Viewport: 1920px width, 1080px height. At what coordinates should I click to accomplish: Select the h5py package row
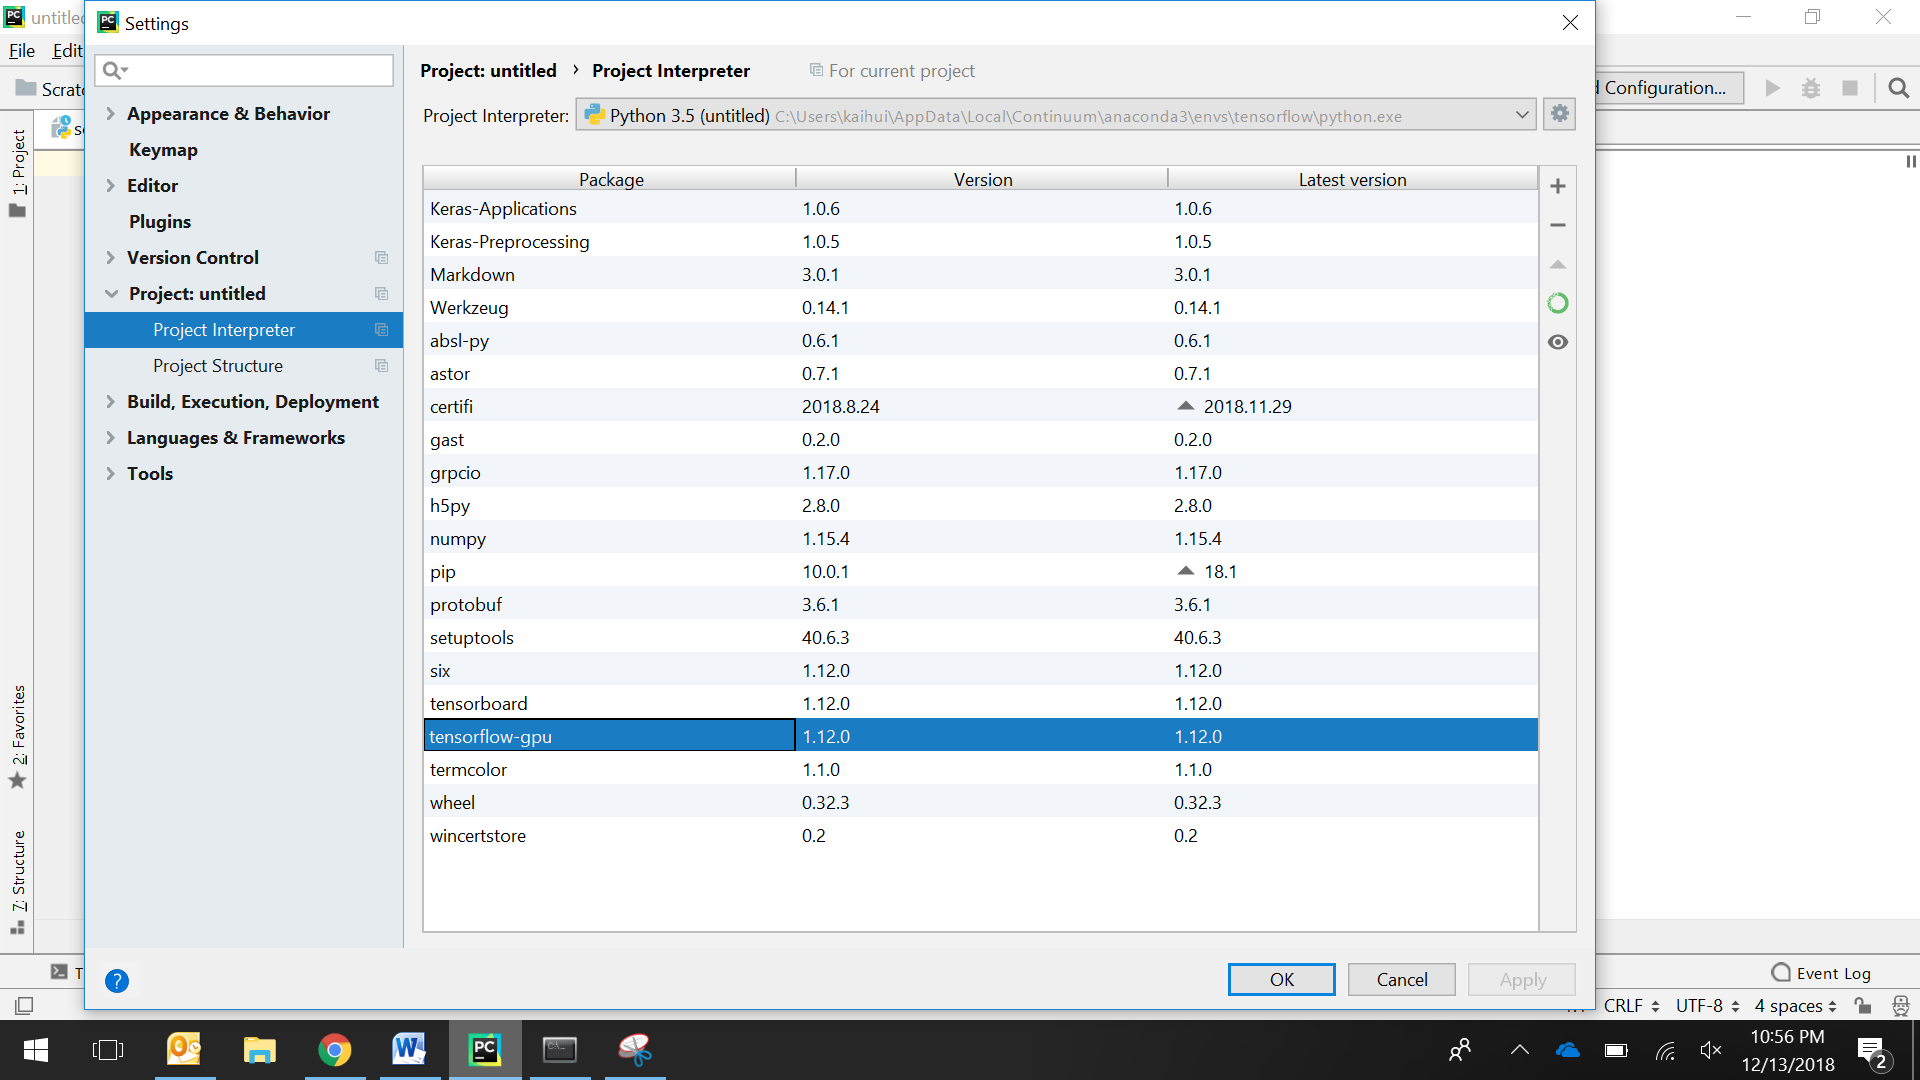point(980,506)
